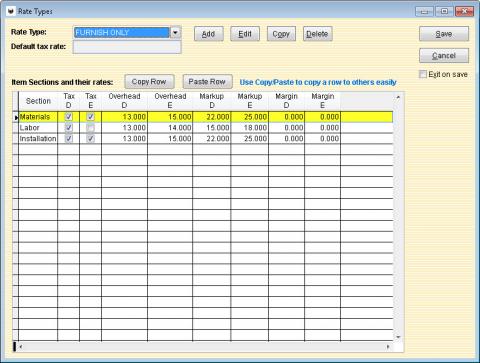Click Installation Markup D value 22.000
The image size is (480, 363).
point(212,138)
